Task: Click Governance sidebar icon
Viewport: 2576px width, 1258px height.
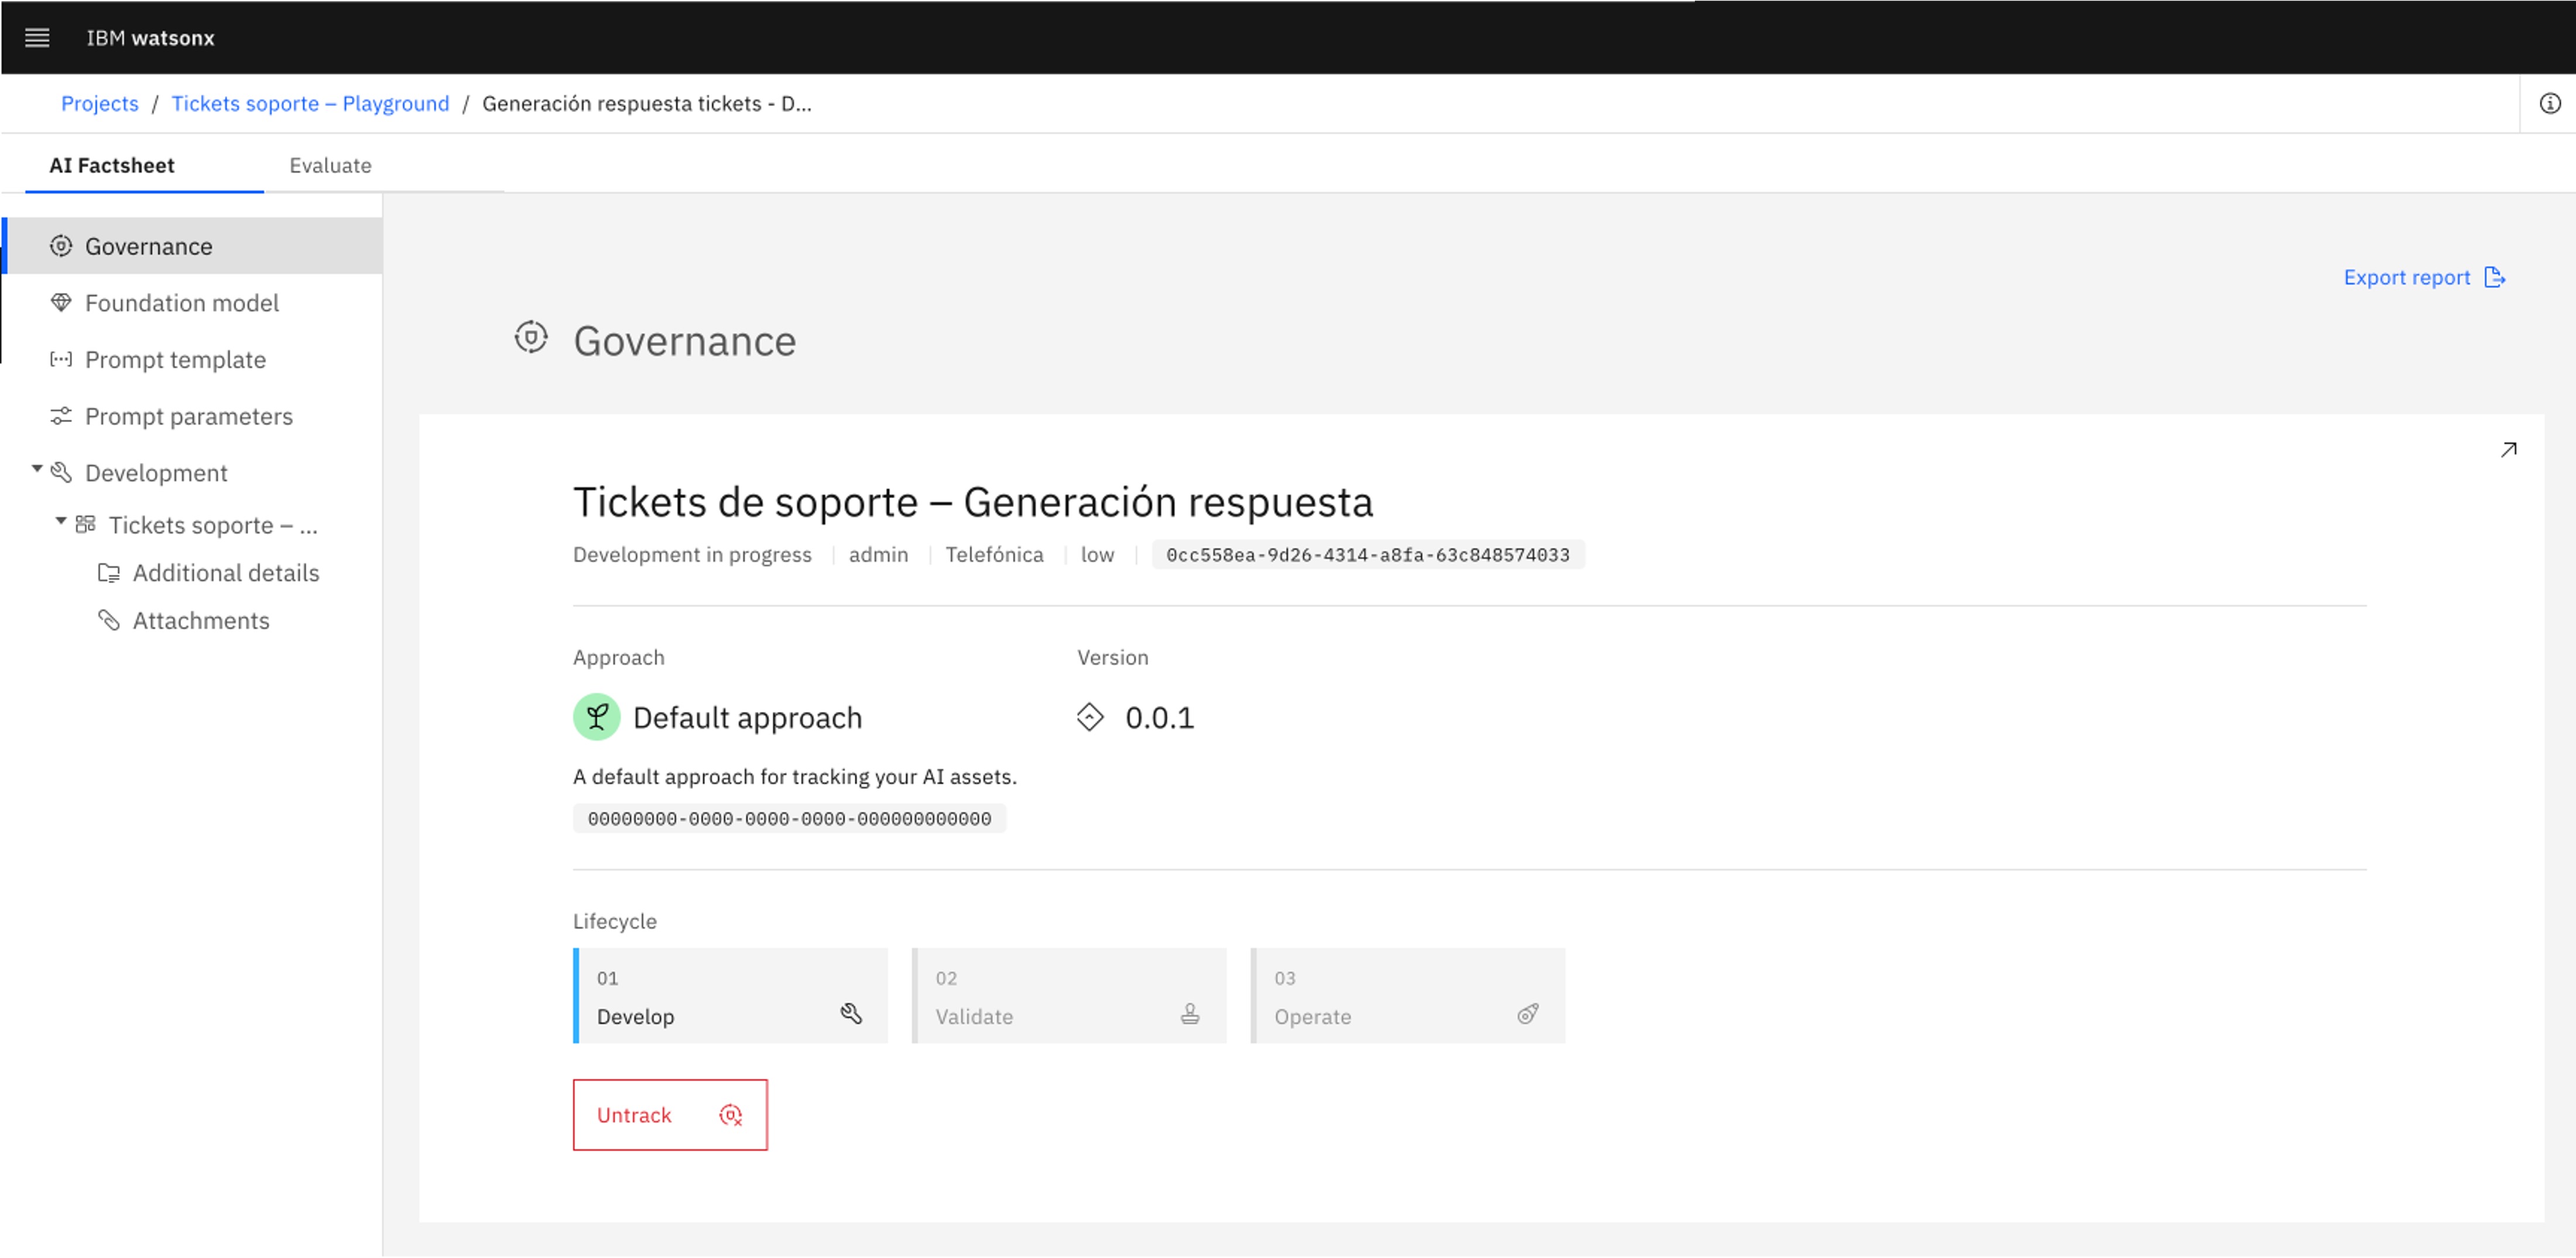Action: pyautogui.click(x=61, y=246)
